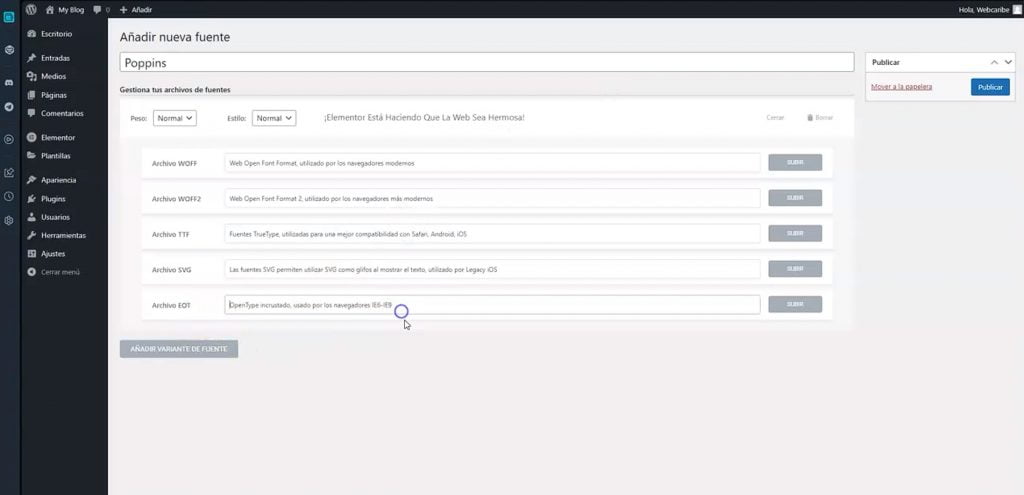Click the teal square icon in left strip
Viewport: 1024px width, 495px height.
pos(9,18)
